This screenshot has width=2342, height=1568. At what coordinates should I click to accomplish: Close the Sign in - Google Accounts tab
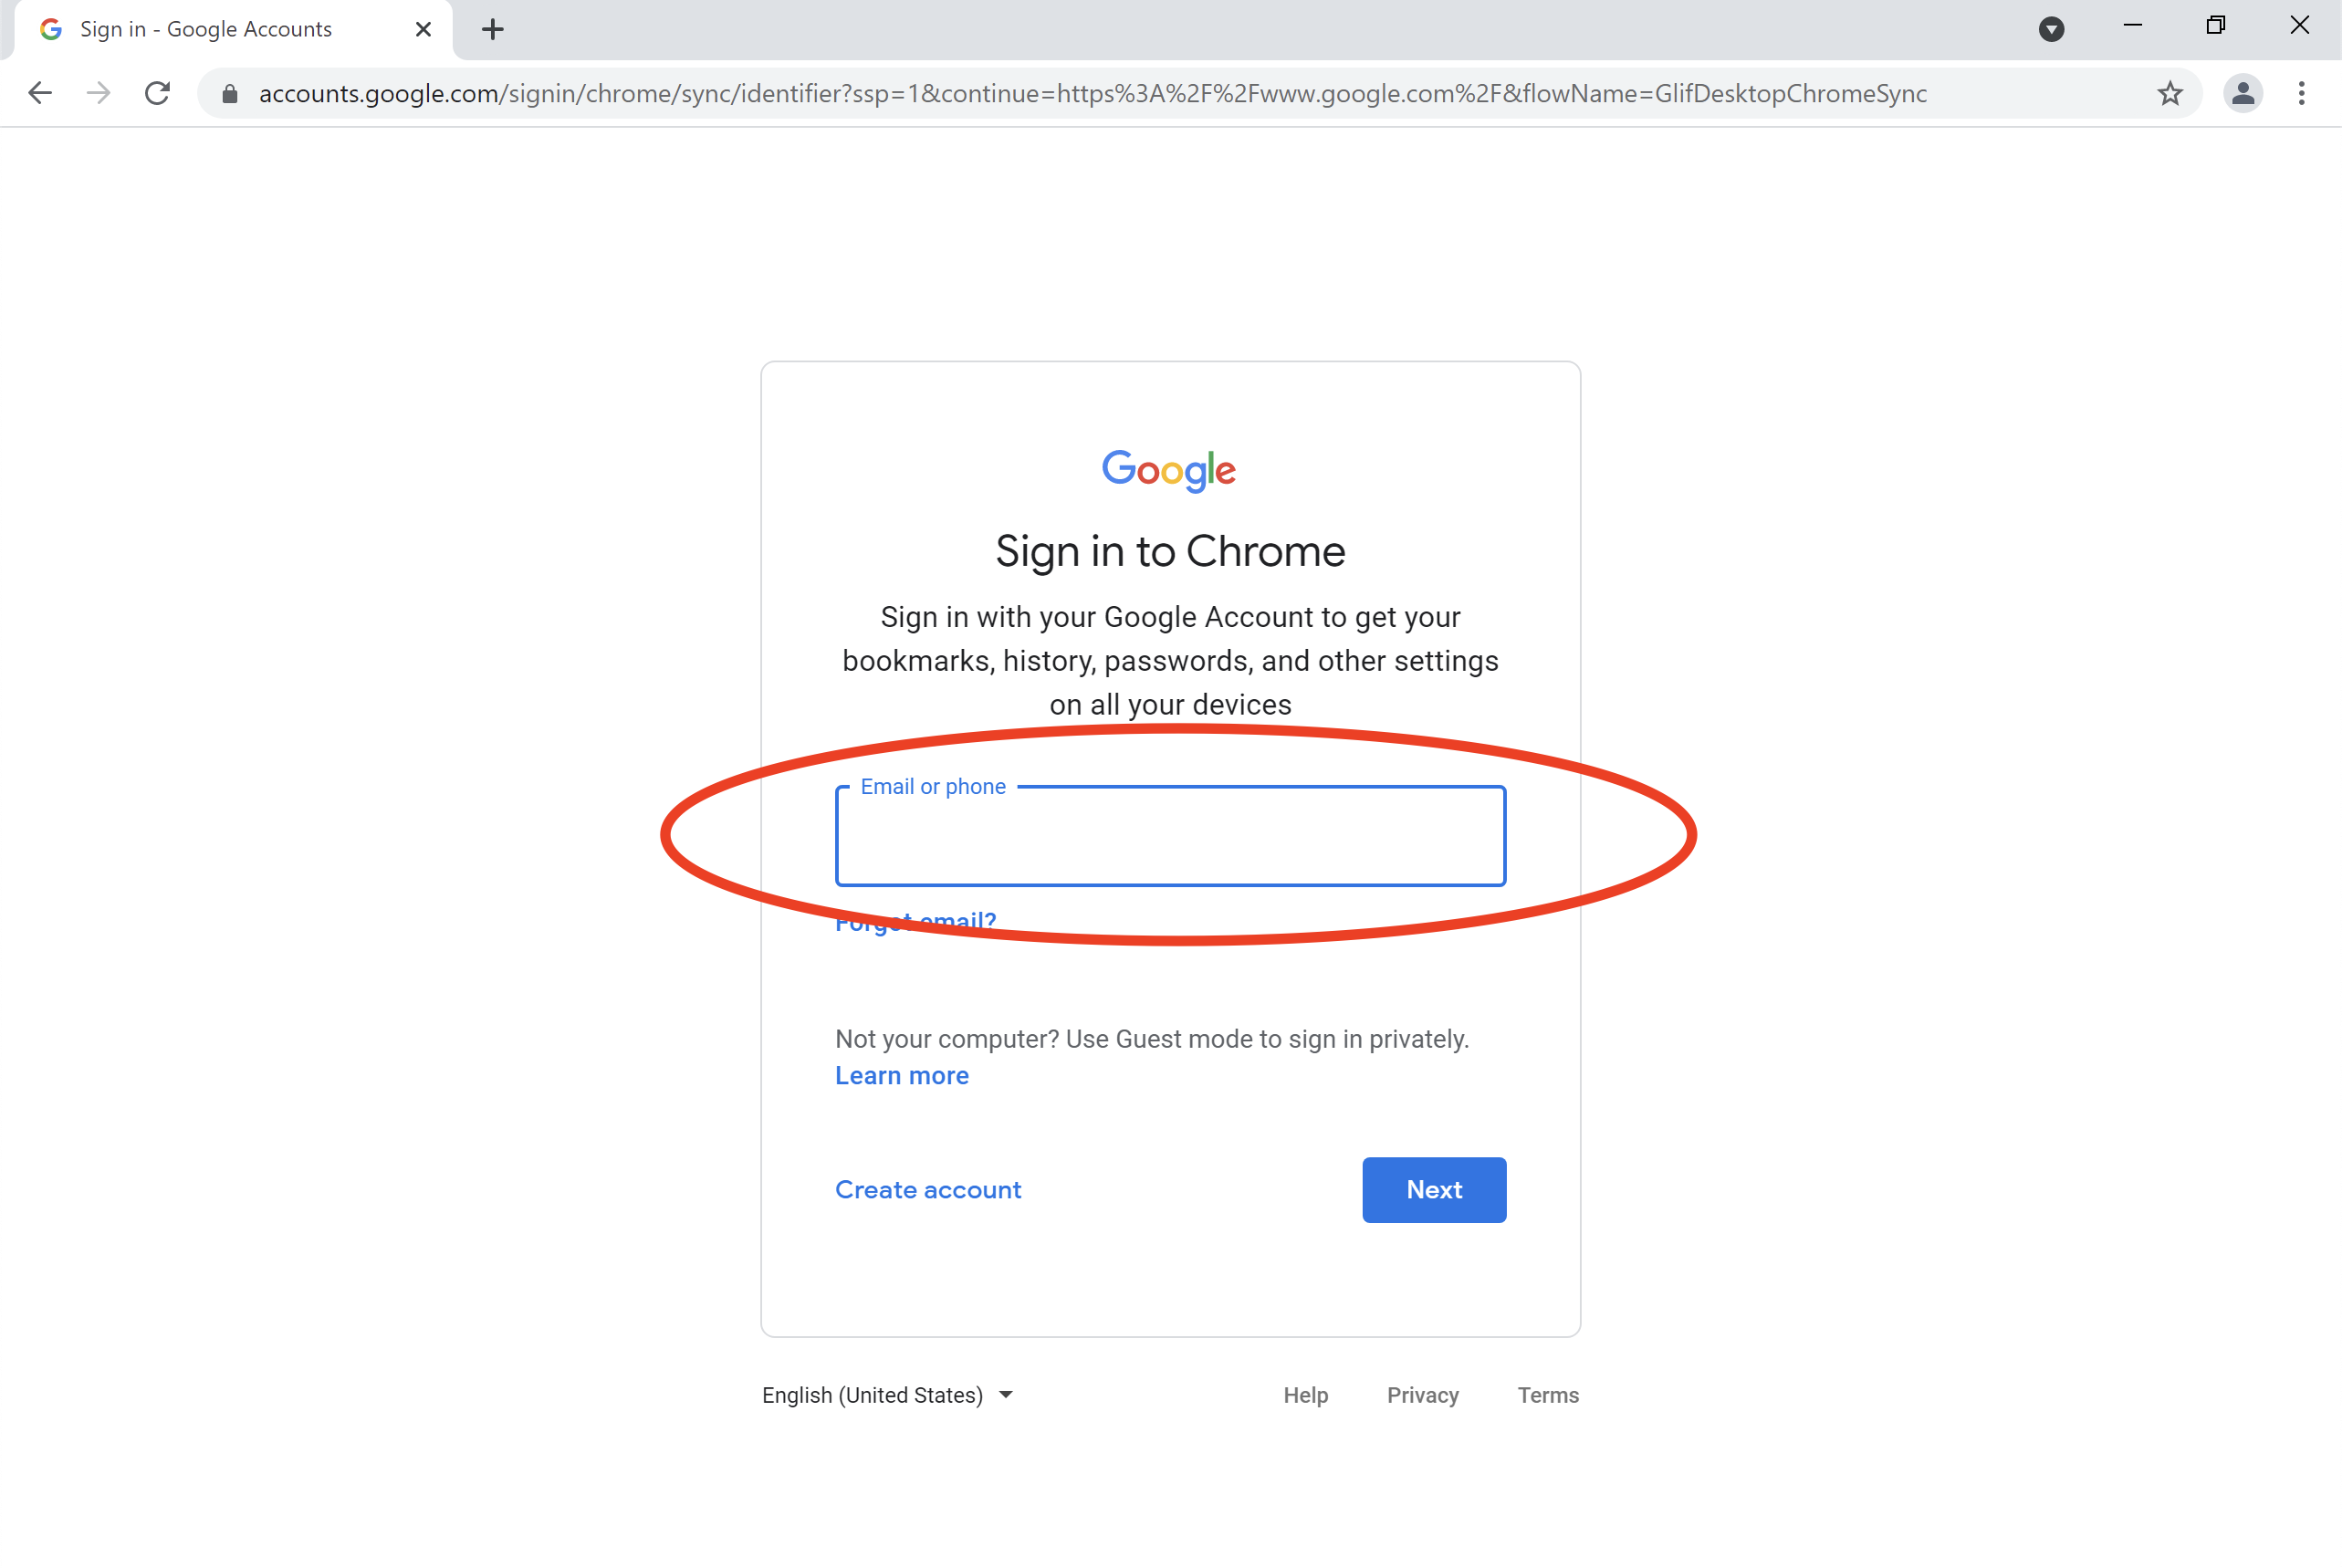tap(423, 29)
